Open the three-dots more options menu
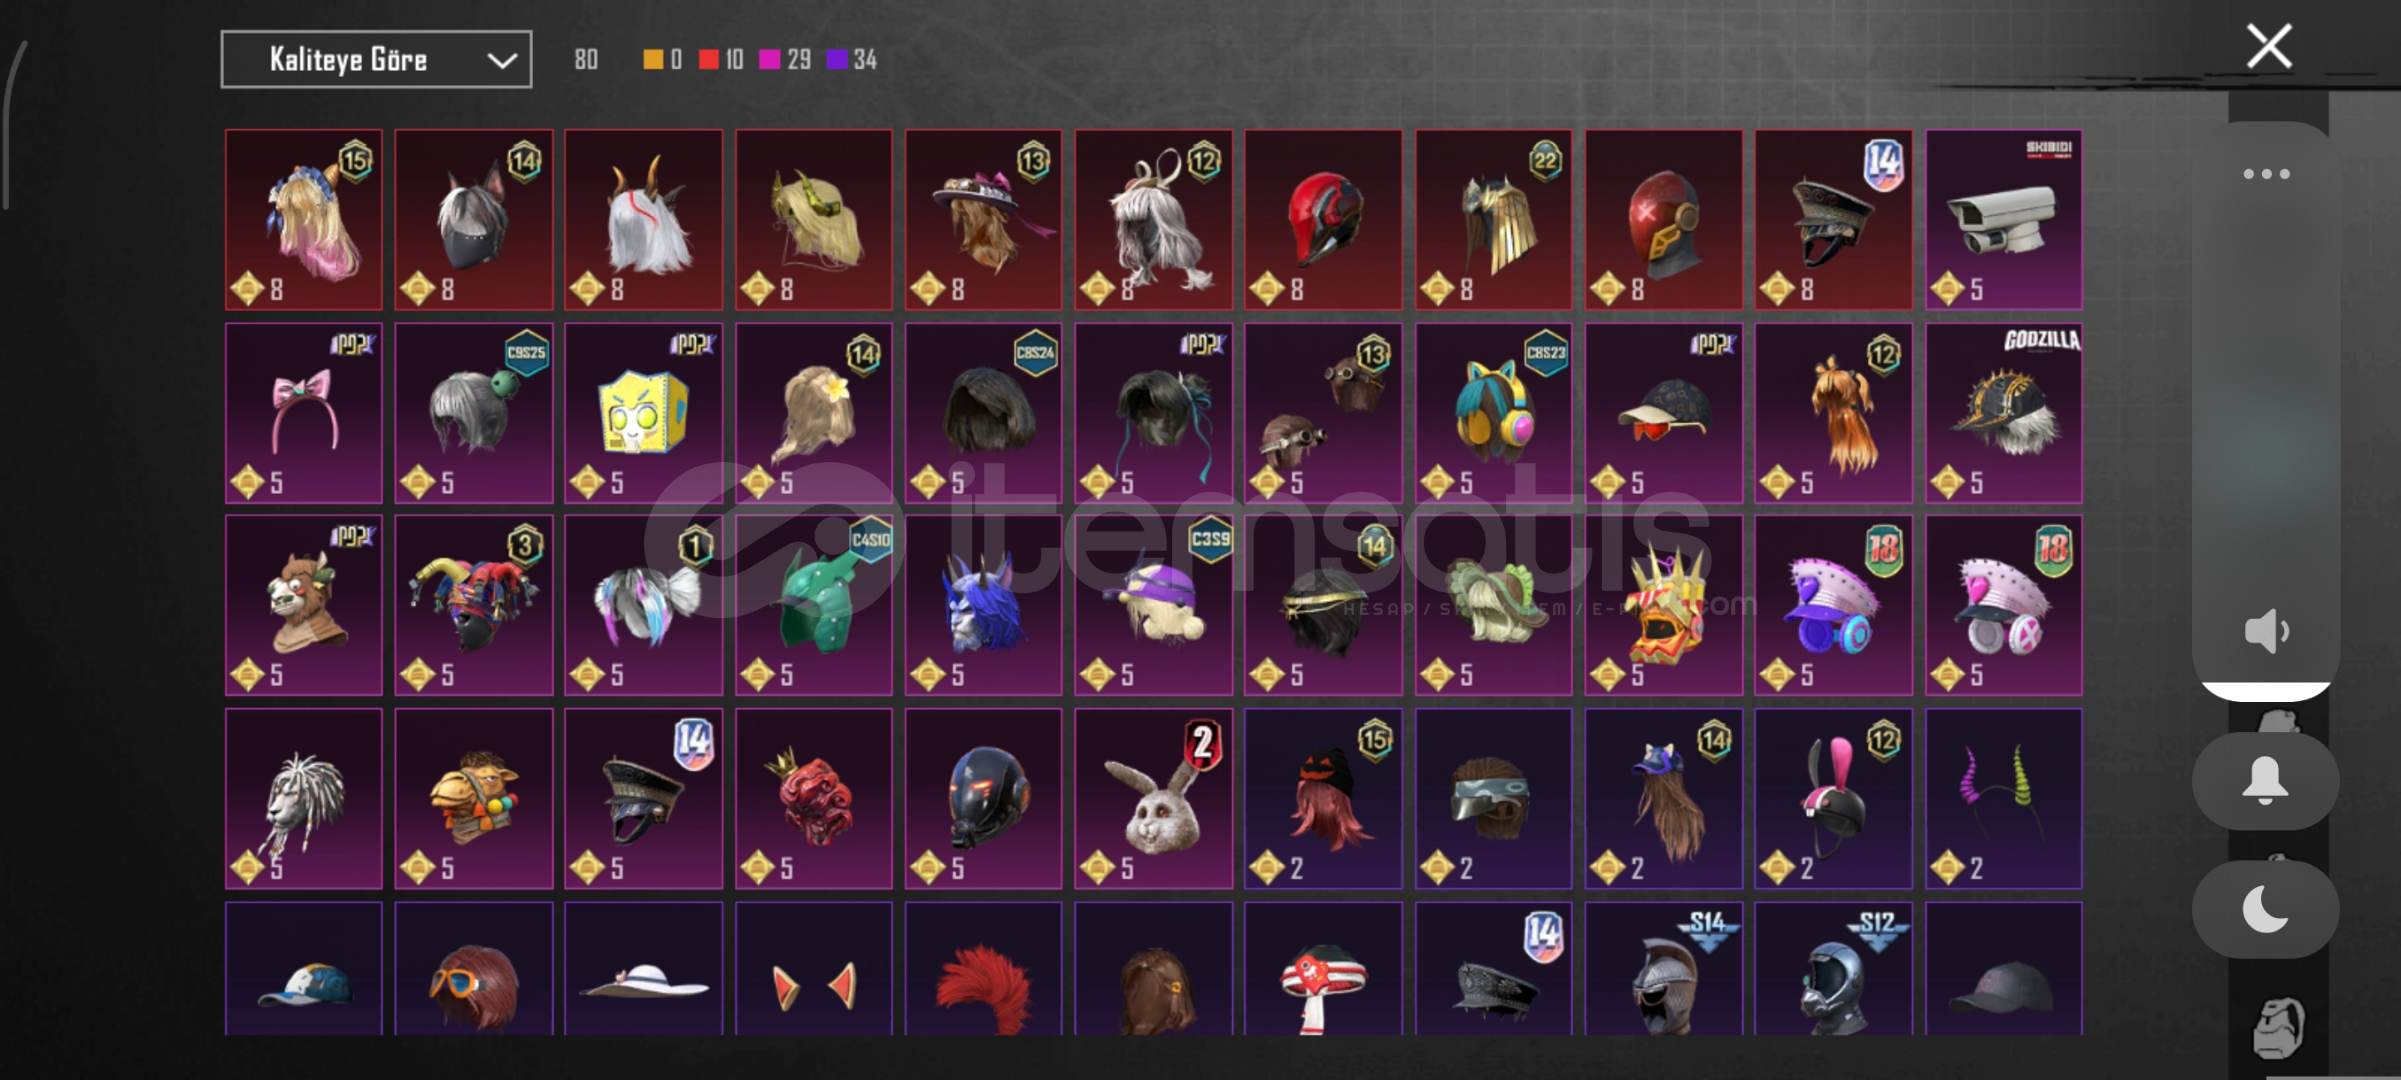The width and height of the screenshot is (2401, 1080). (2265, 174)
